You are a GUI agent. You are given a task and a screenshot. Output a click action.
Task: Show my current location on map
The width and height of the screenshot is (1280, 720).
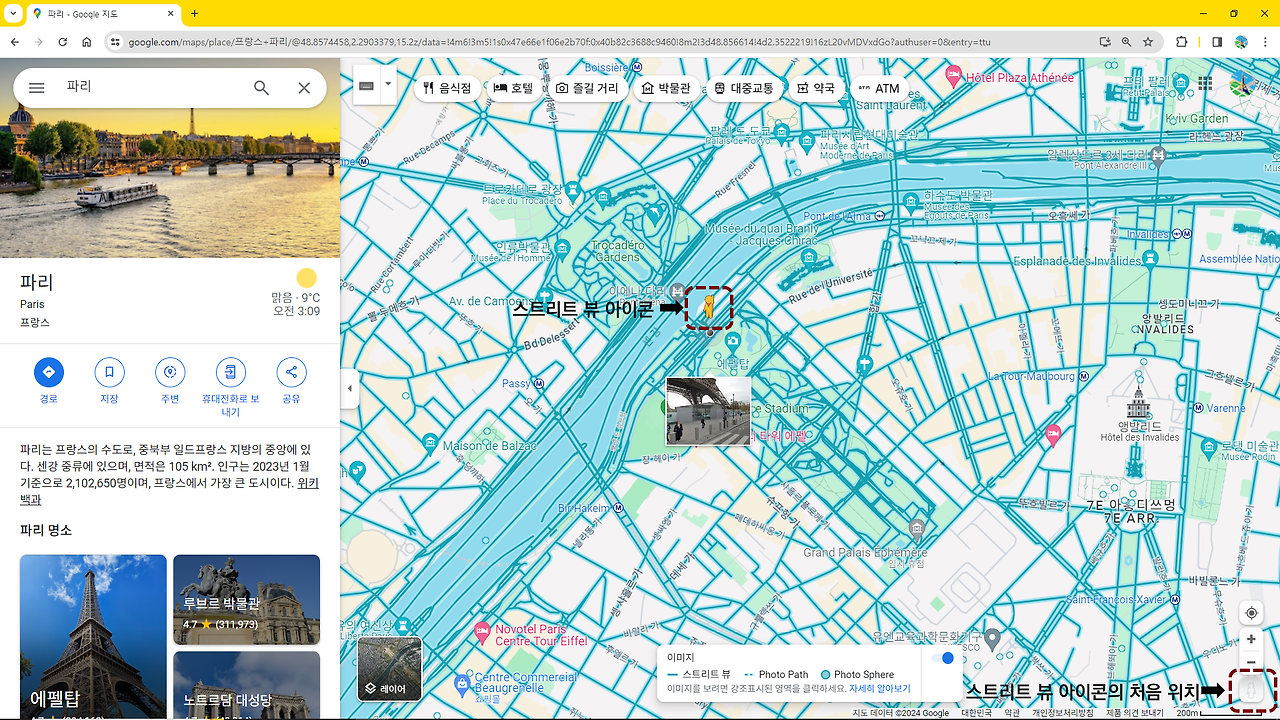point(1251,613)
